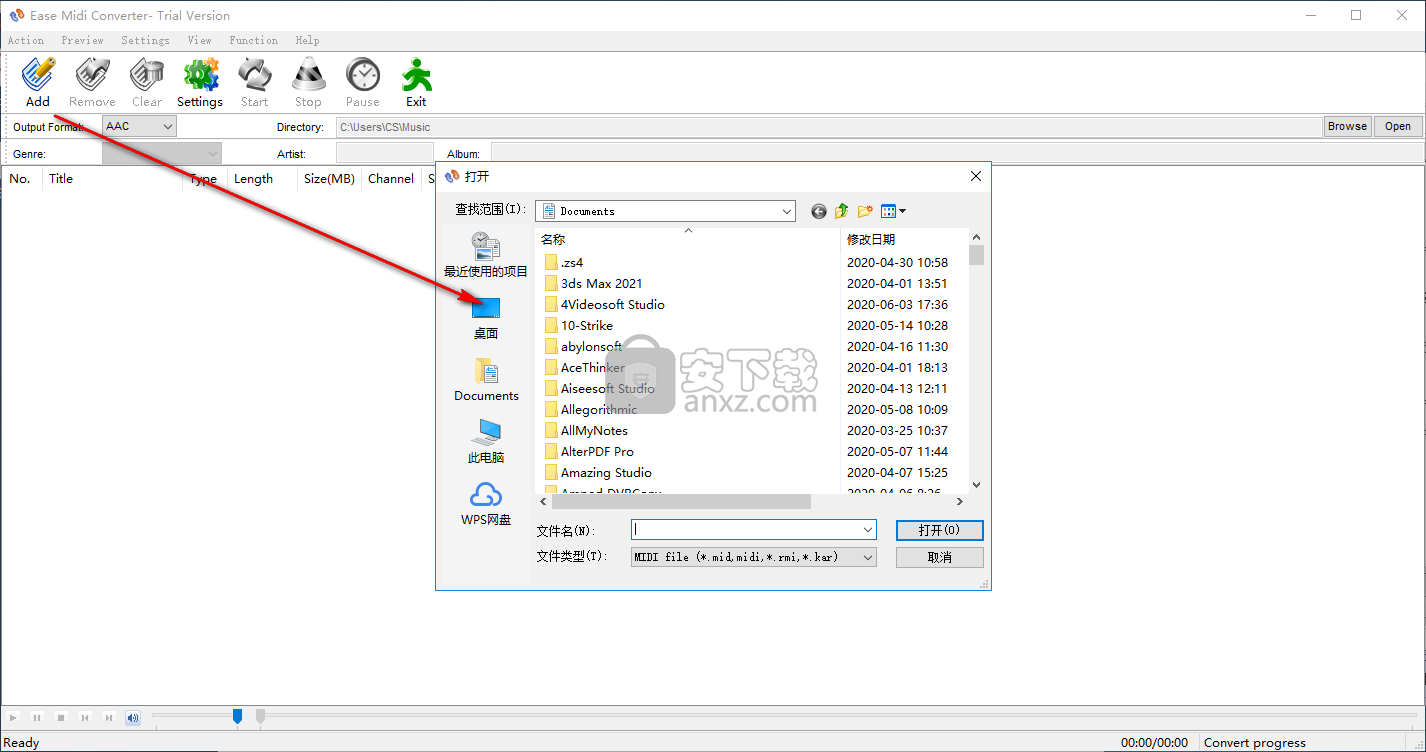The width and height of the screenshot is (1426, 752).
Task: Click the pause button in the player bar
Action: 37,717
